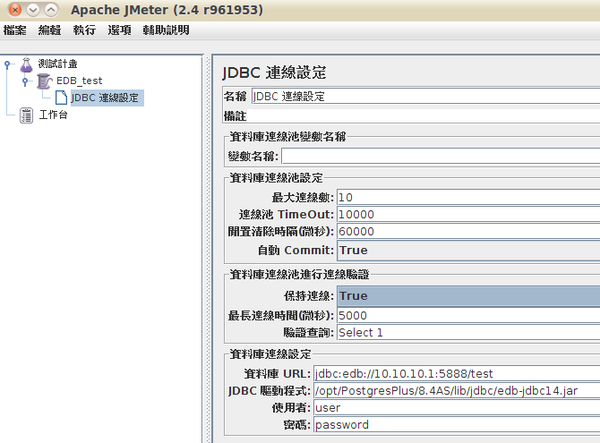This screenshot has width=600, height=443.
Task: Open the 編輯 menu
Action: (50, 30)
